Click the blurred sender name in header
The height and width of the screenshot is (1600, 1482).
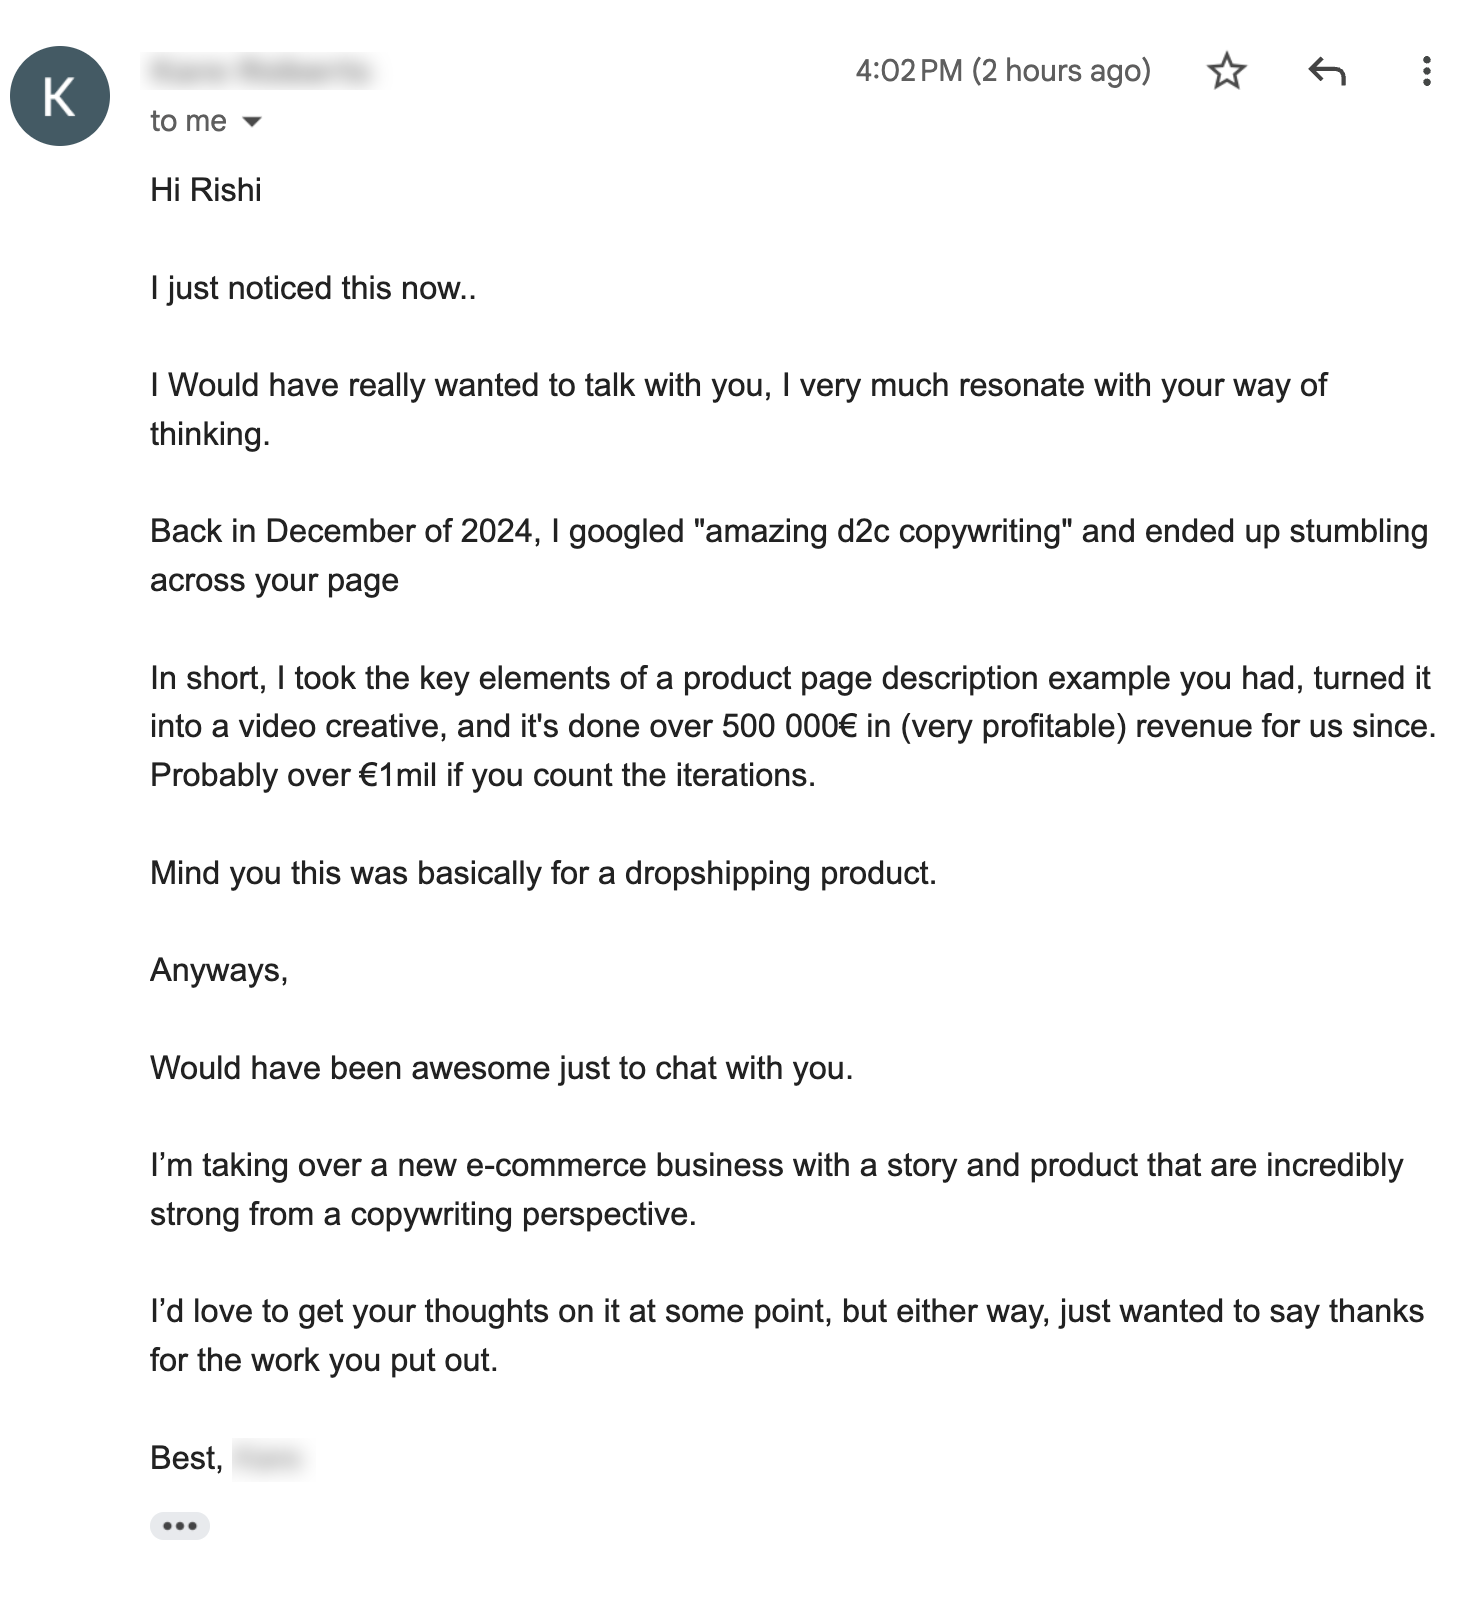pos(261,71)
